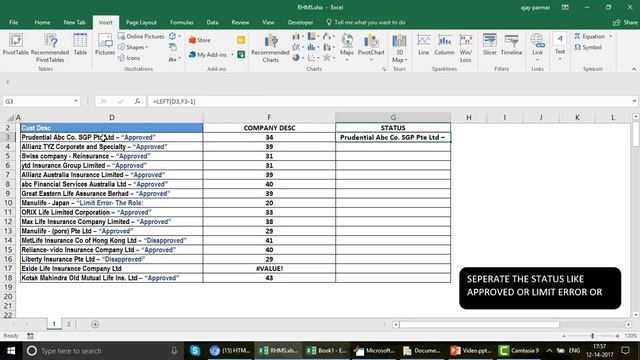Insert a Symbol

tap(588, 47)
